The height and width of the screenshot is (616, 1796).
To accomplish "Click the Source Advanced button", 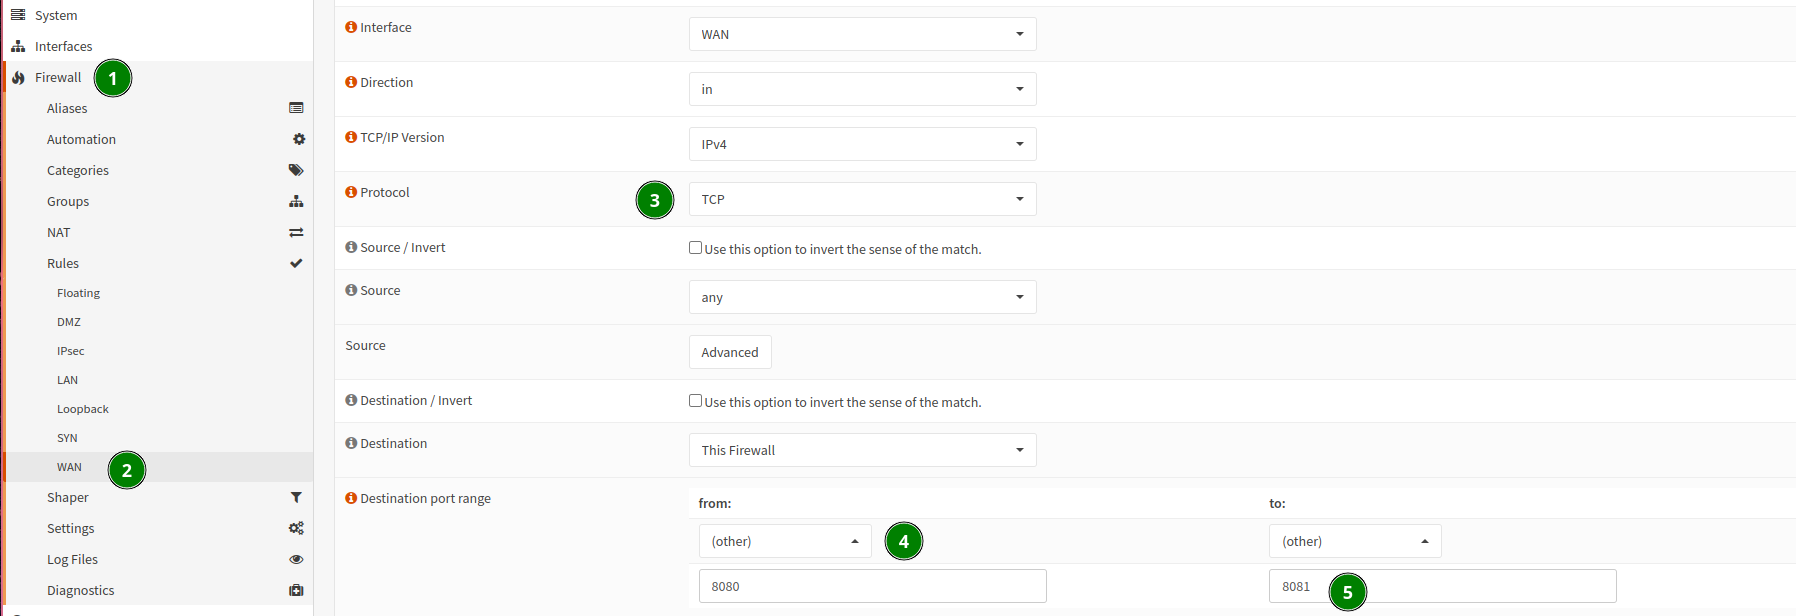I will [730, 352].
